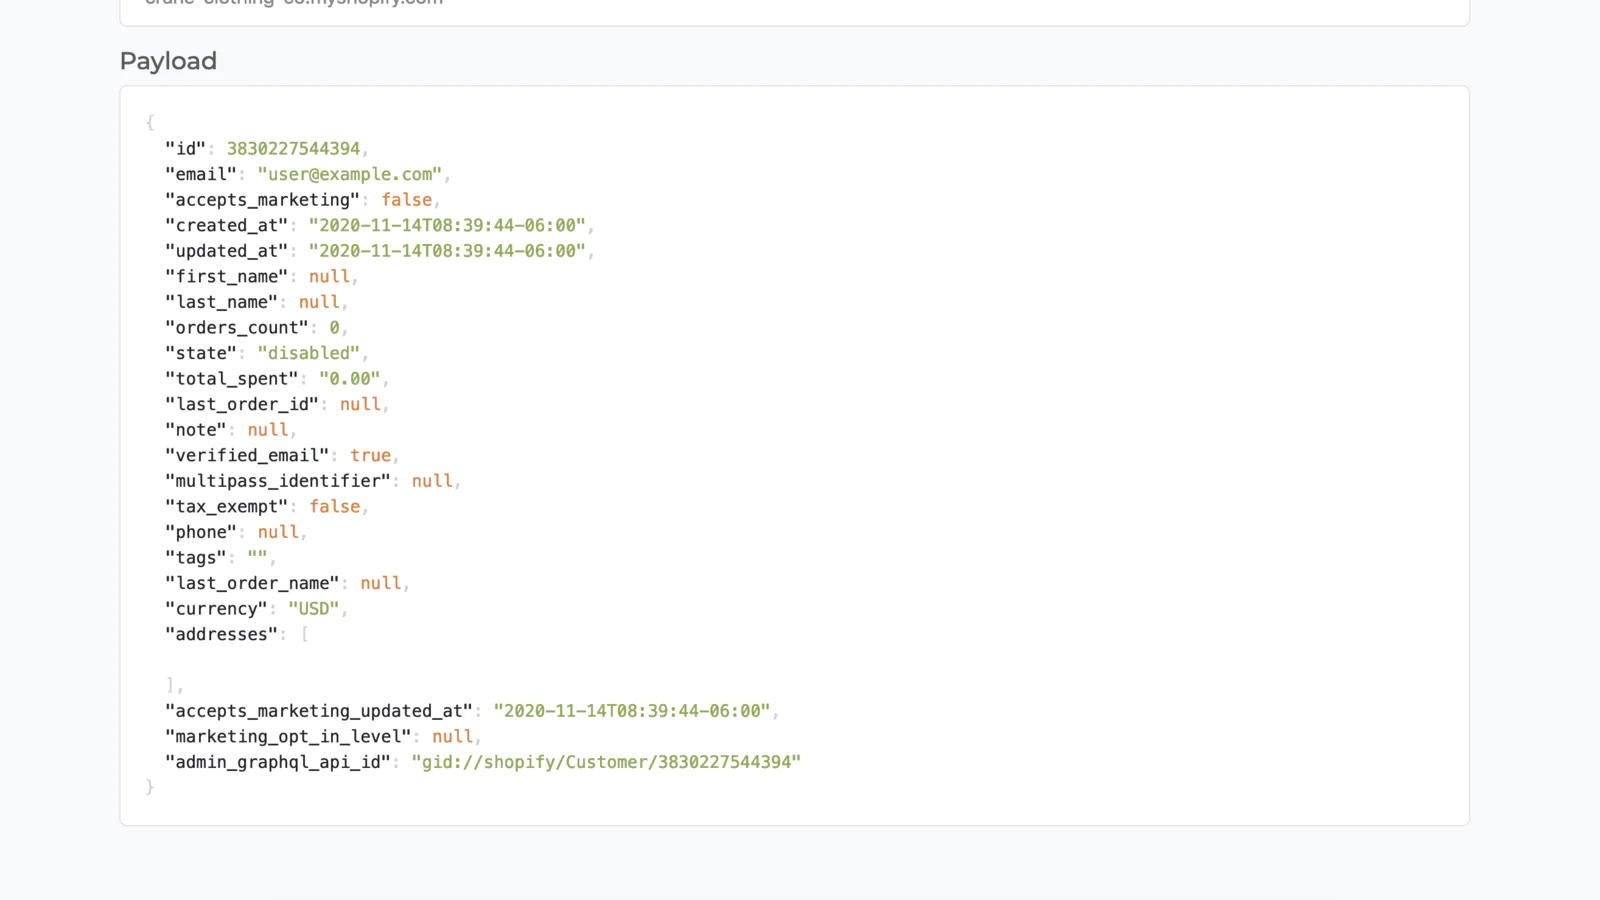Viewport: 1600px width, 900px height.
Task: Click the "disabled" state value
Action: [308, 353]
